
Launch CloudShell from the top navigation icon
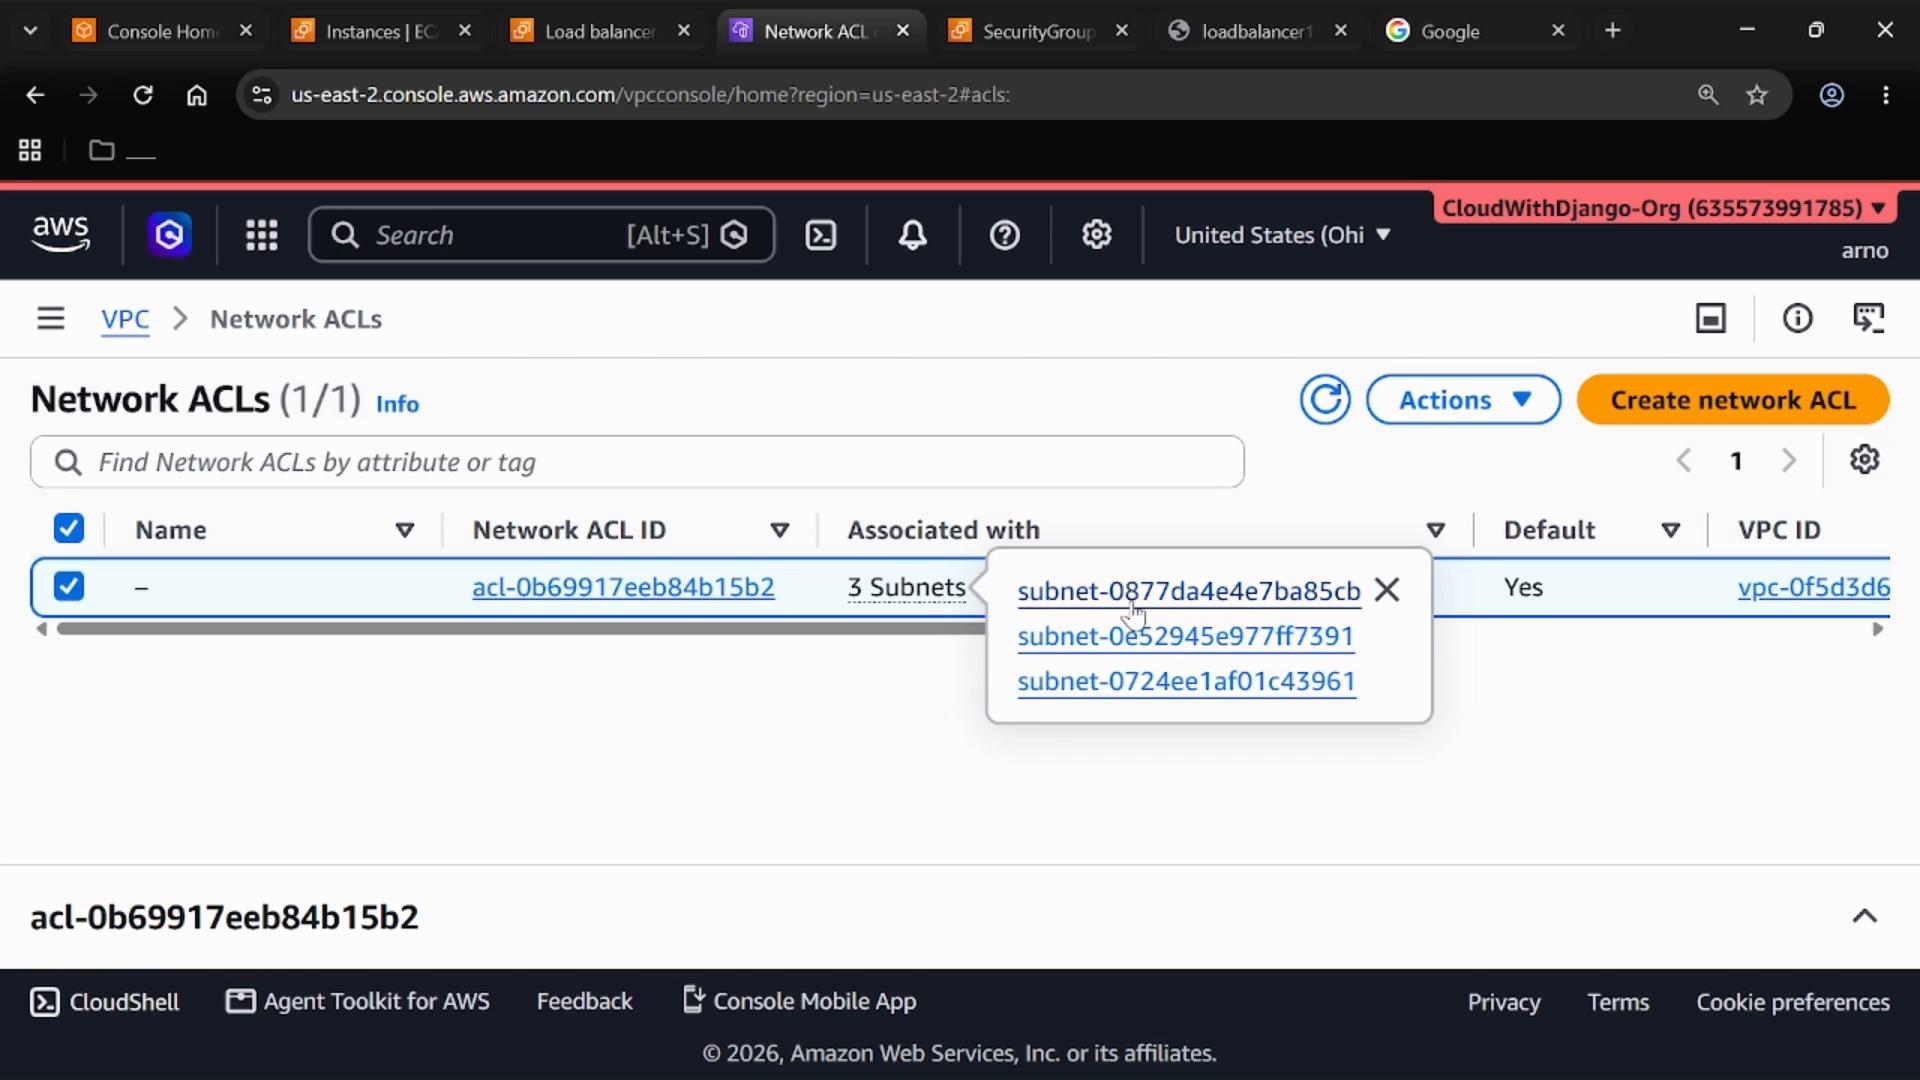point(821,235)
